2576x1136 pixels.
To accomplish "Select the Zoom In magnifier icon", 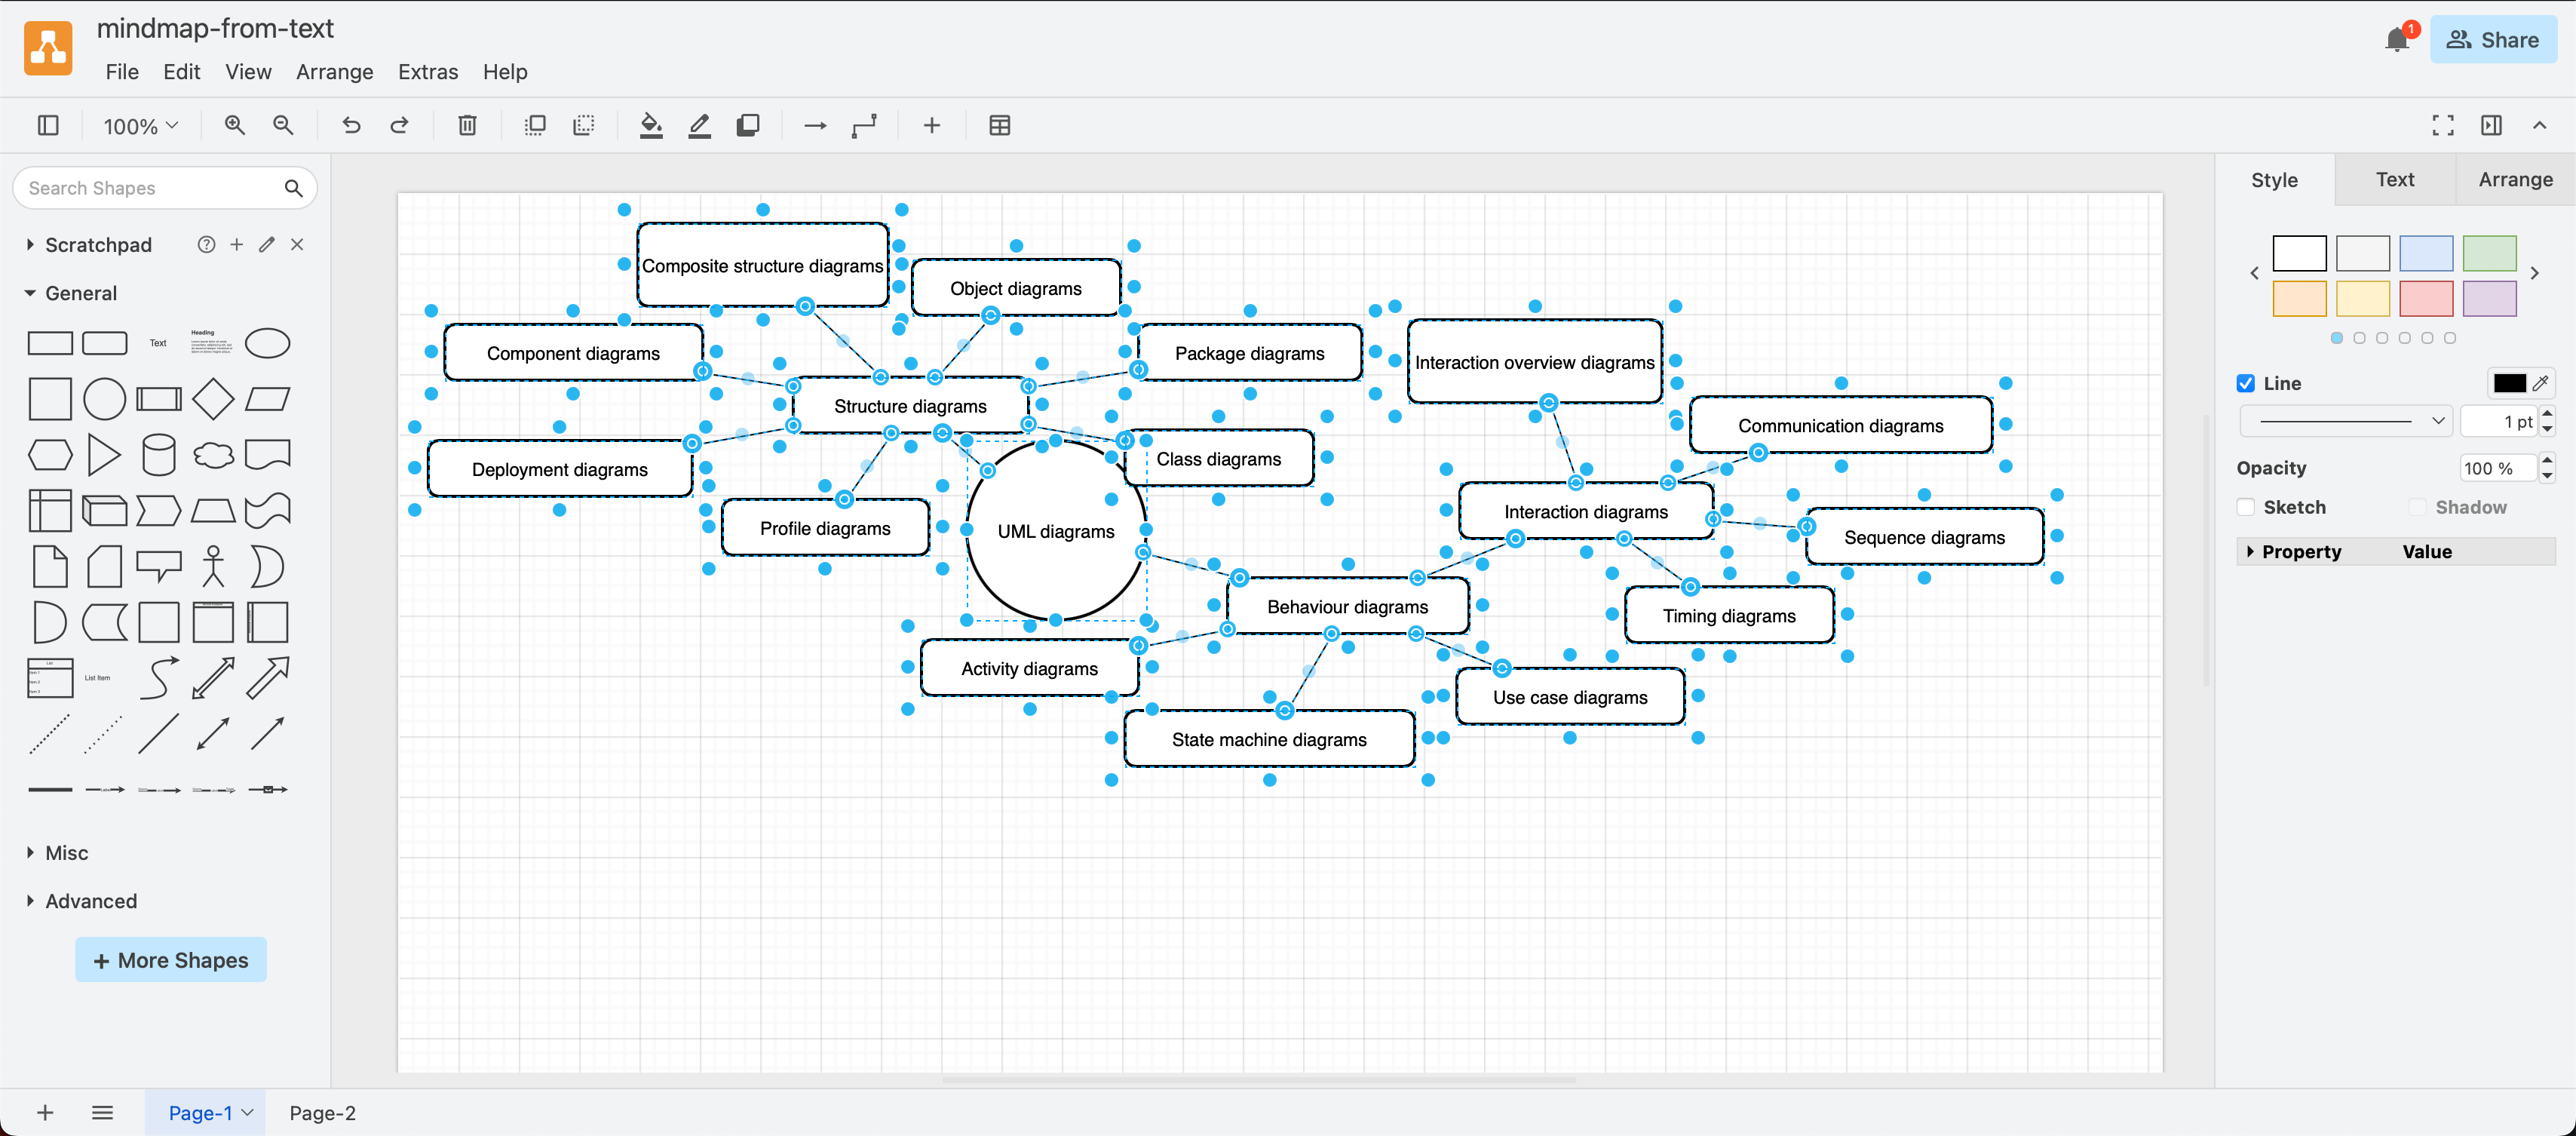I will (234, 125).
